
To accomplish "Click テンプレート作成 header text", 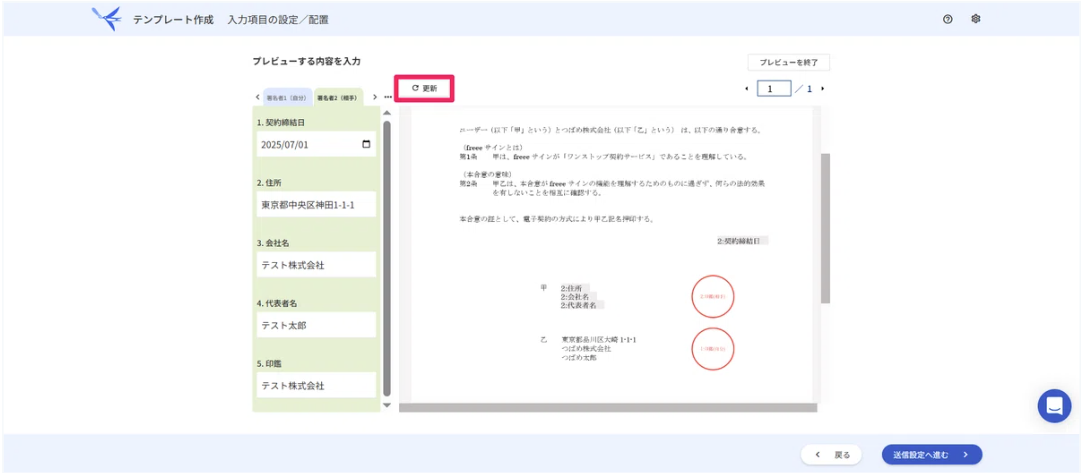I will point(174,19).
